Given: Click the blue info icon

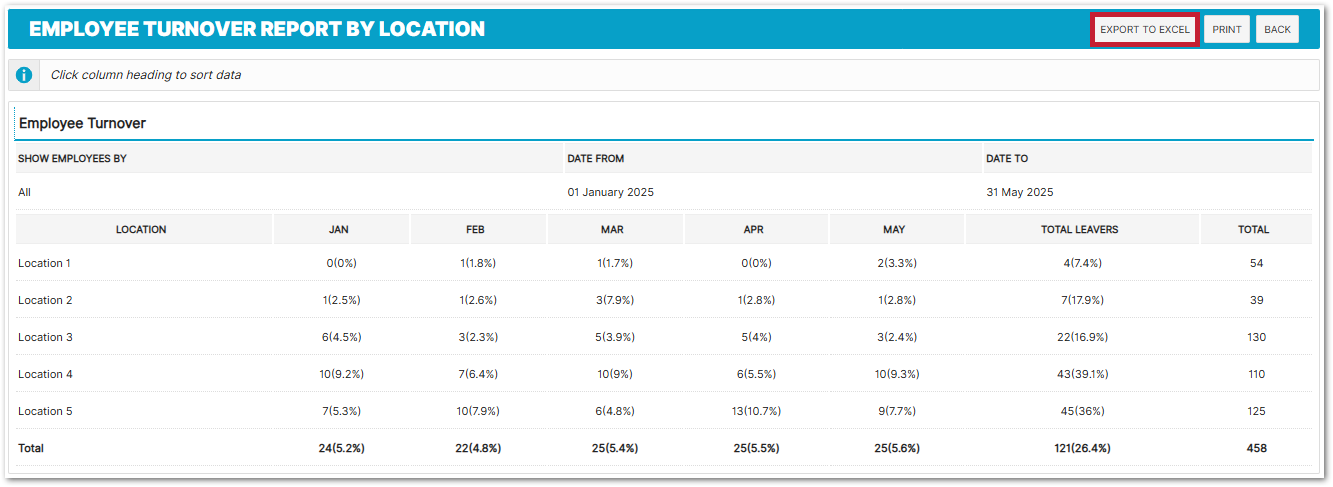Looking at the screenshot, I should pyautogui.click(x=24, y=75).
